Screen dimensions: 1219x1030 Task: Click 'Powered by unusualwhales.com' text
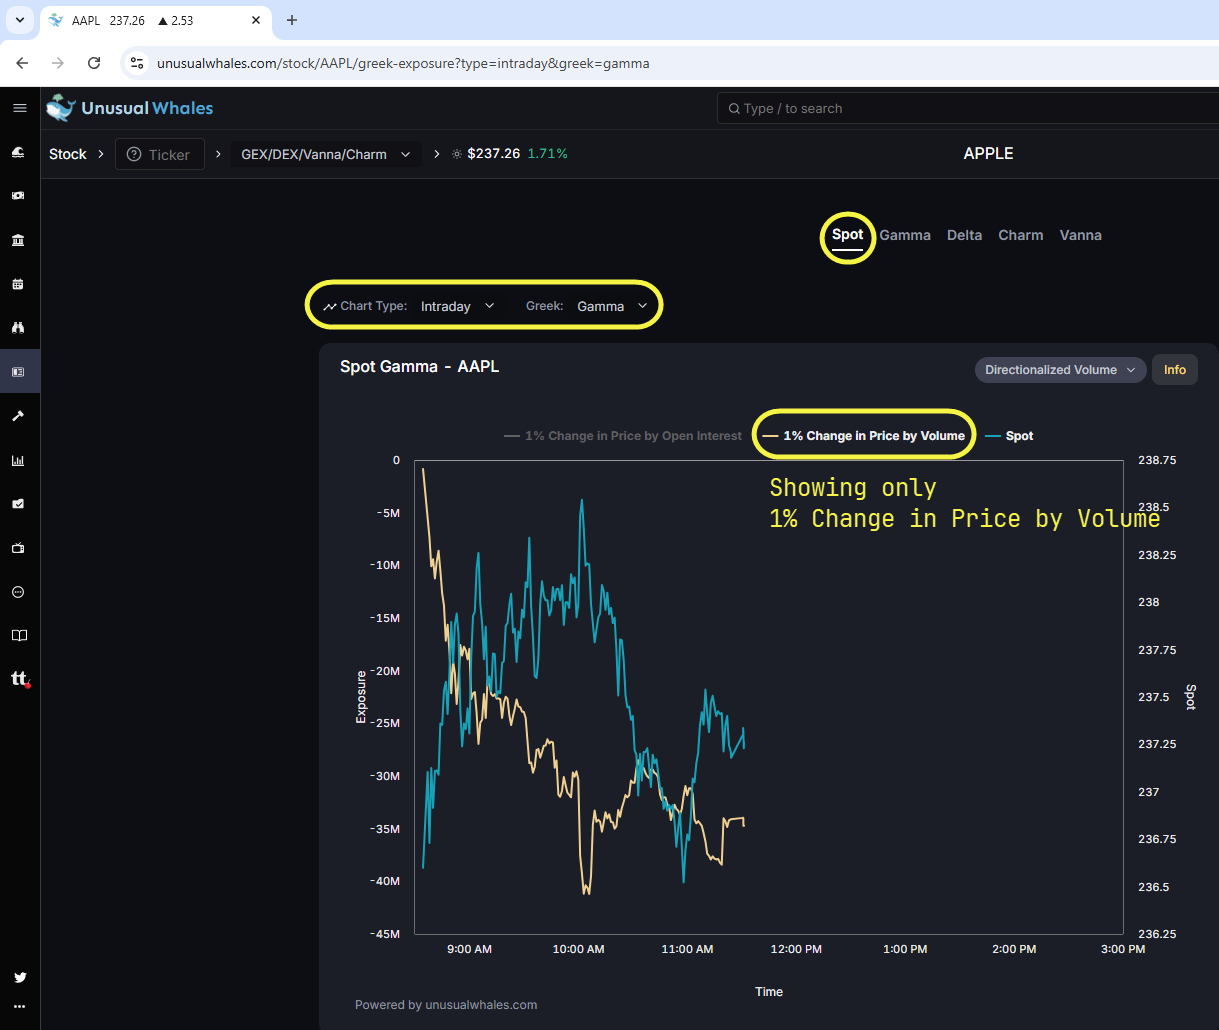pos(446,1005)
